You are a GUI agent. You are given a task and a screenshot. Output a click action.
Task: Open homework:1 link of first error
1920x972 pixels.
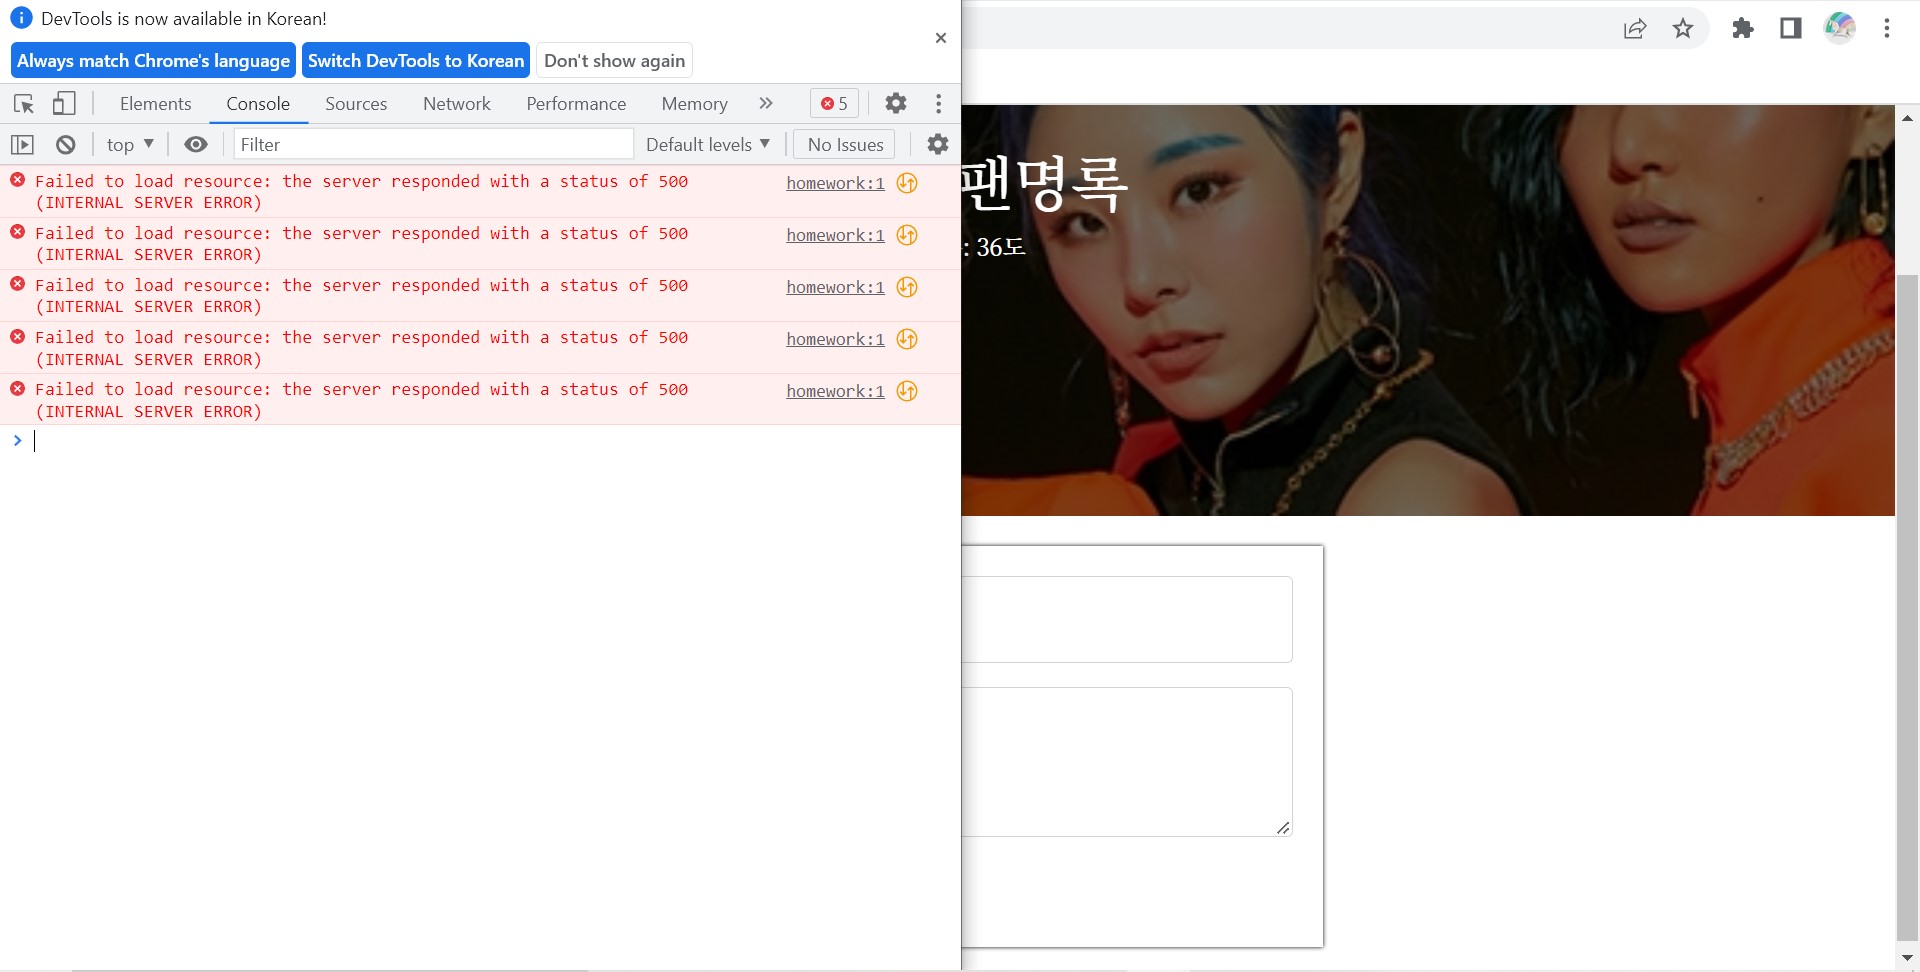pyautogui.click(x=835, y=183)
